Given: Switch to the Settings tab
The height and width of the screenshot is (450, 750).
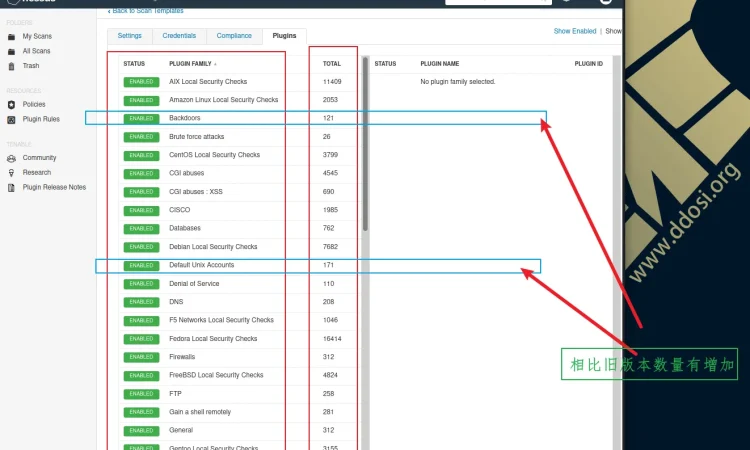Looking at the screenshot, I should (130, 36).
